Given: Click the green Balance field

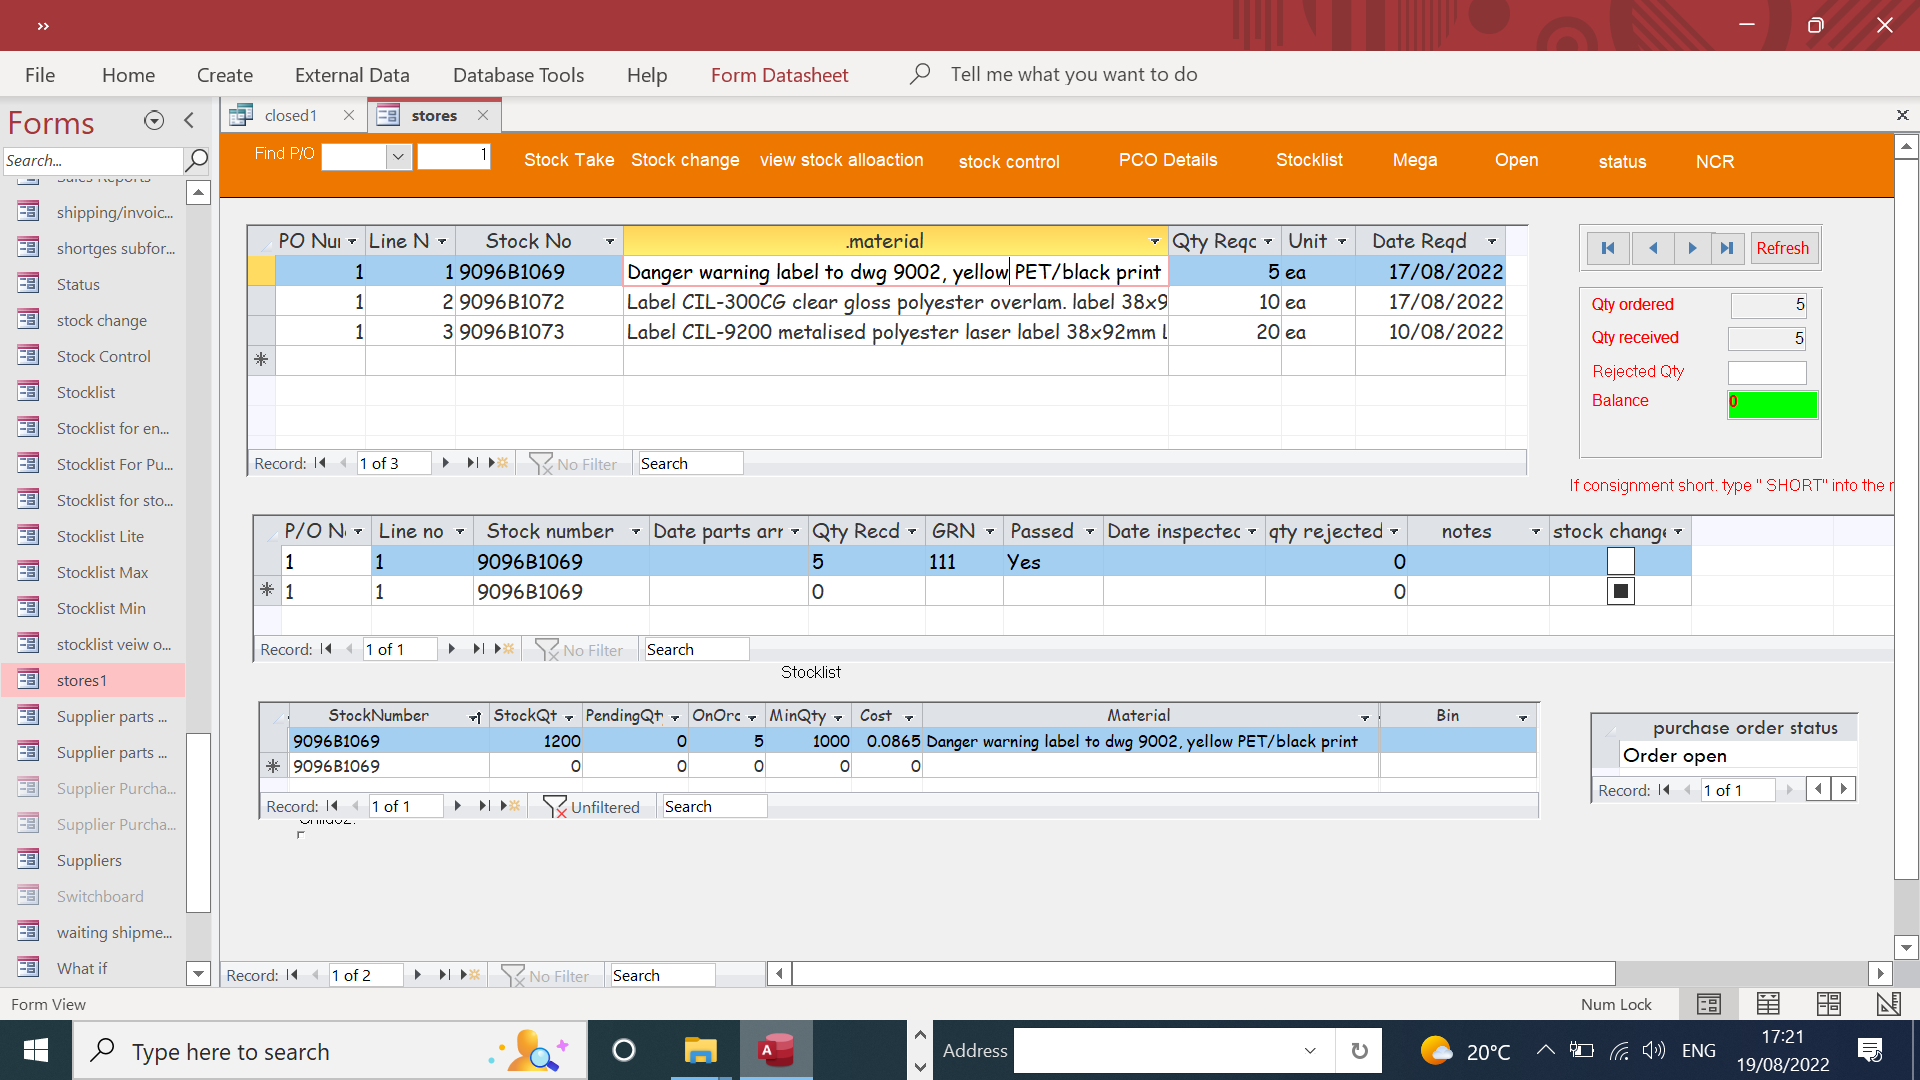Looking at the screenshot, I should tap(1772, 404).
